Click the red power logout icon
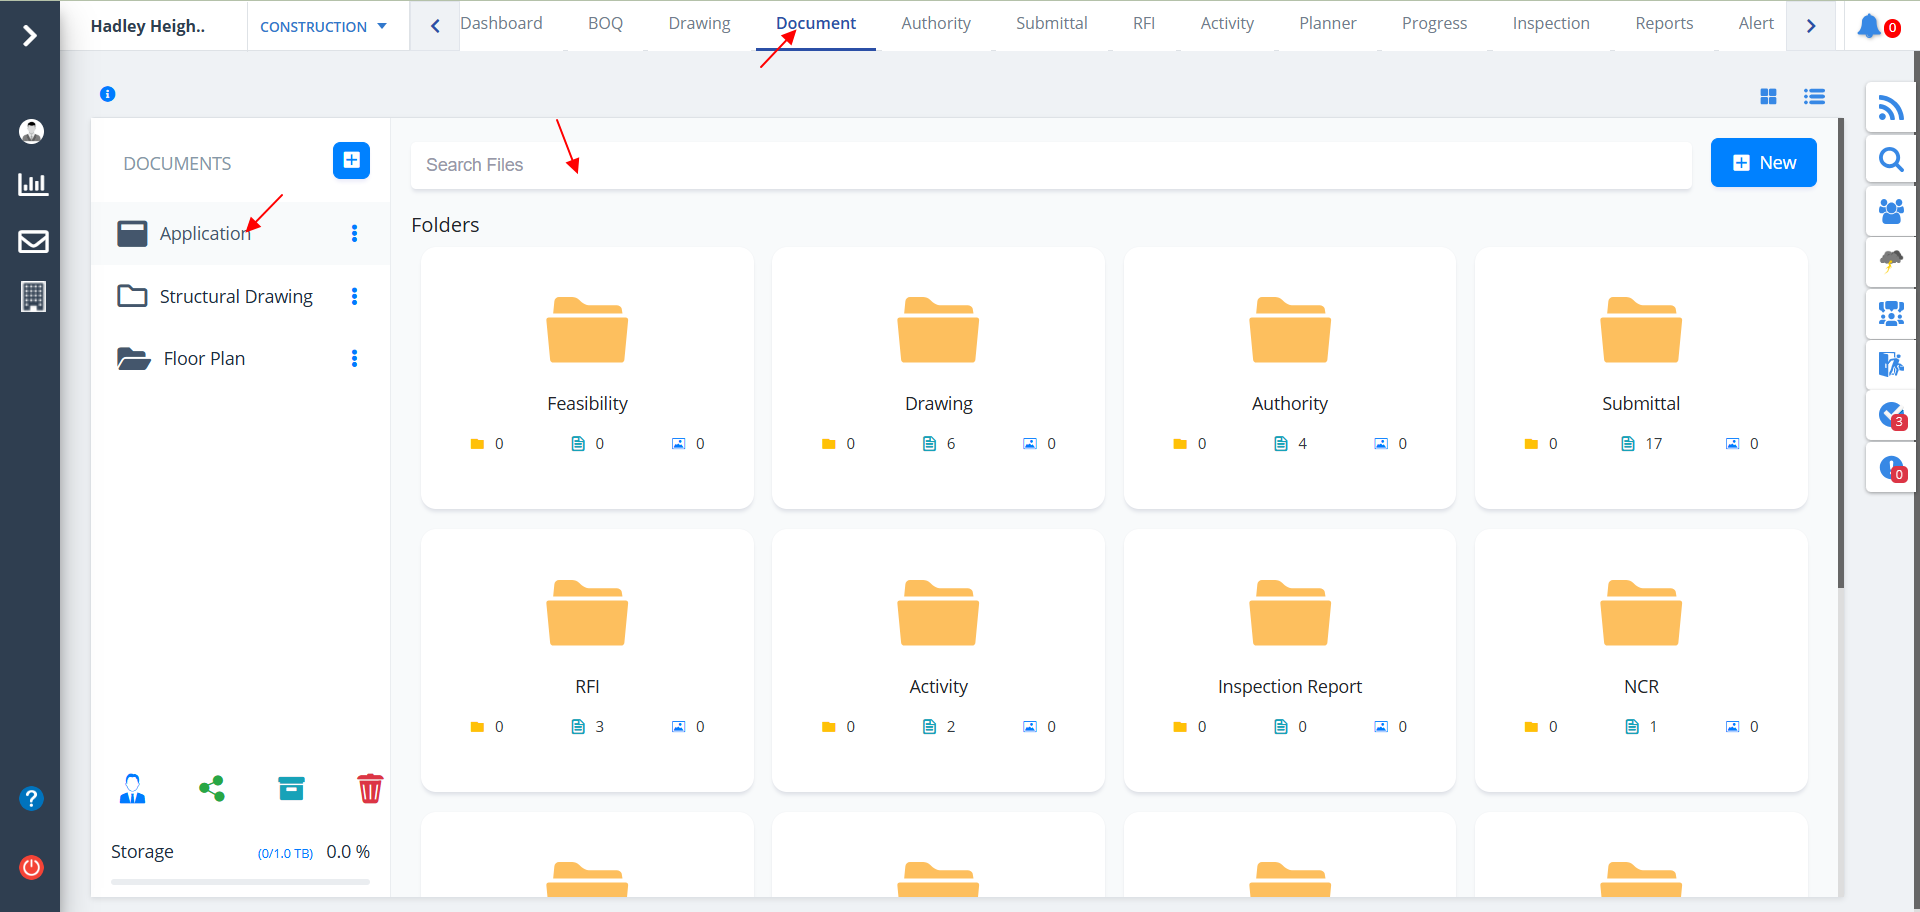Screen dimensions: 1920x912 click(32, 867)
